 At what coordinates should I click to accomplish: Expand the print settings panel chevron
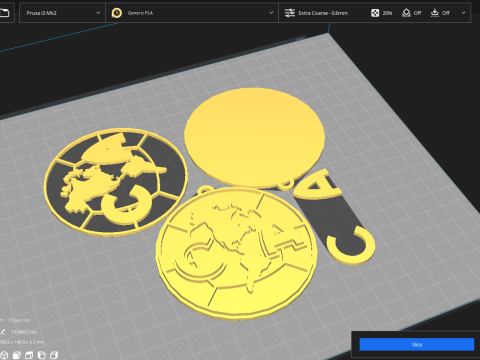(463, 13)
